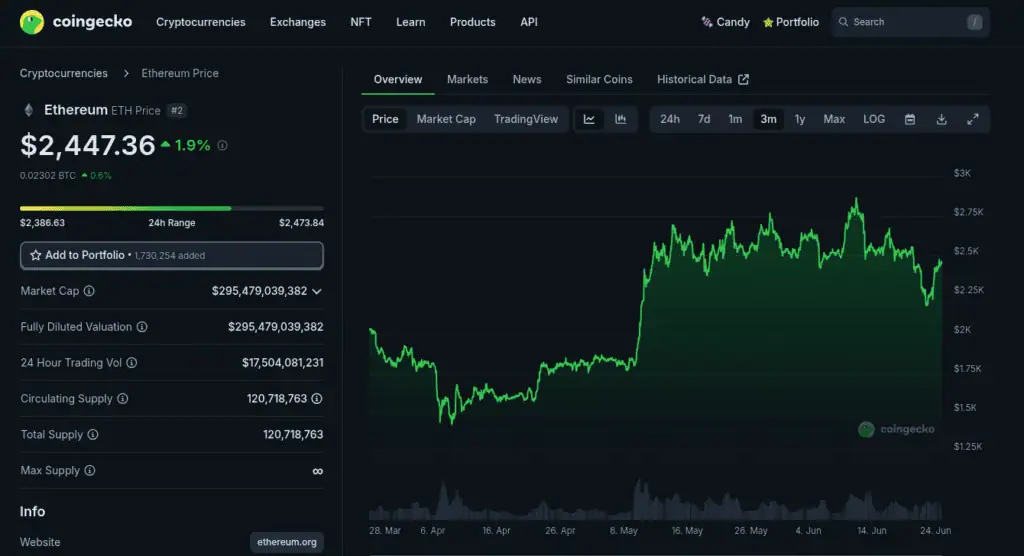
Task: Open Portfolio link in header
Action: (791, 22)
